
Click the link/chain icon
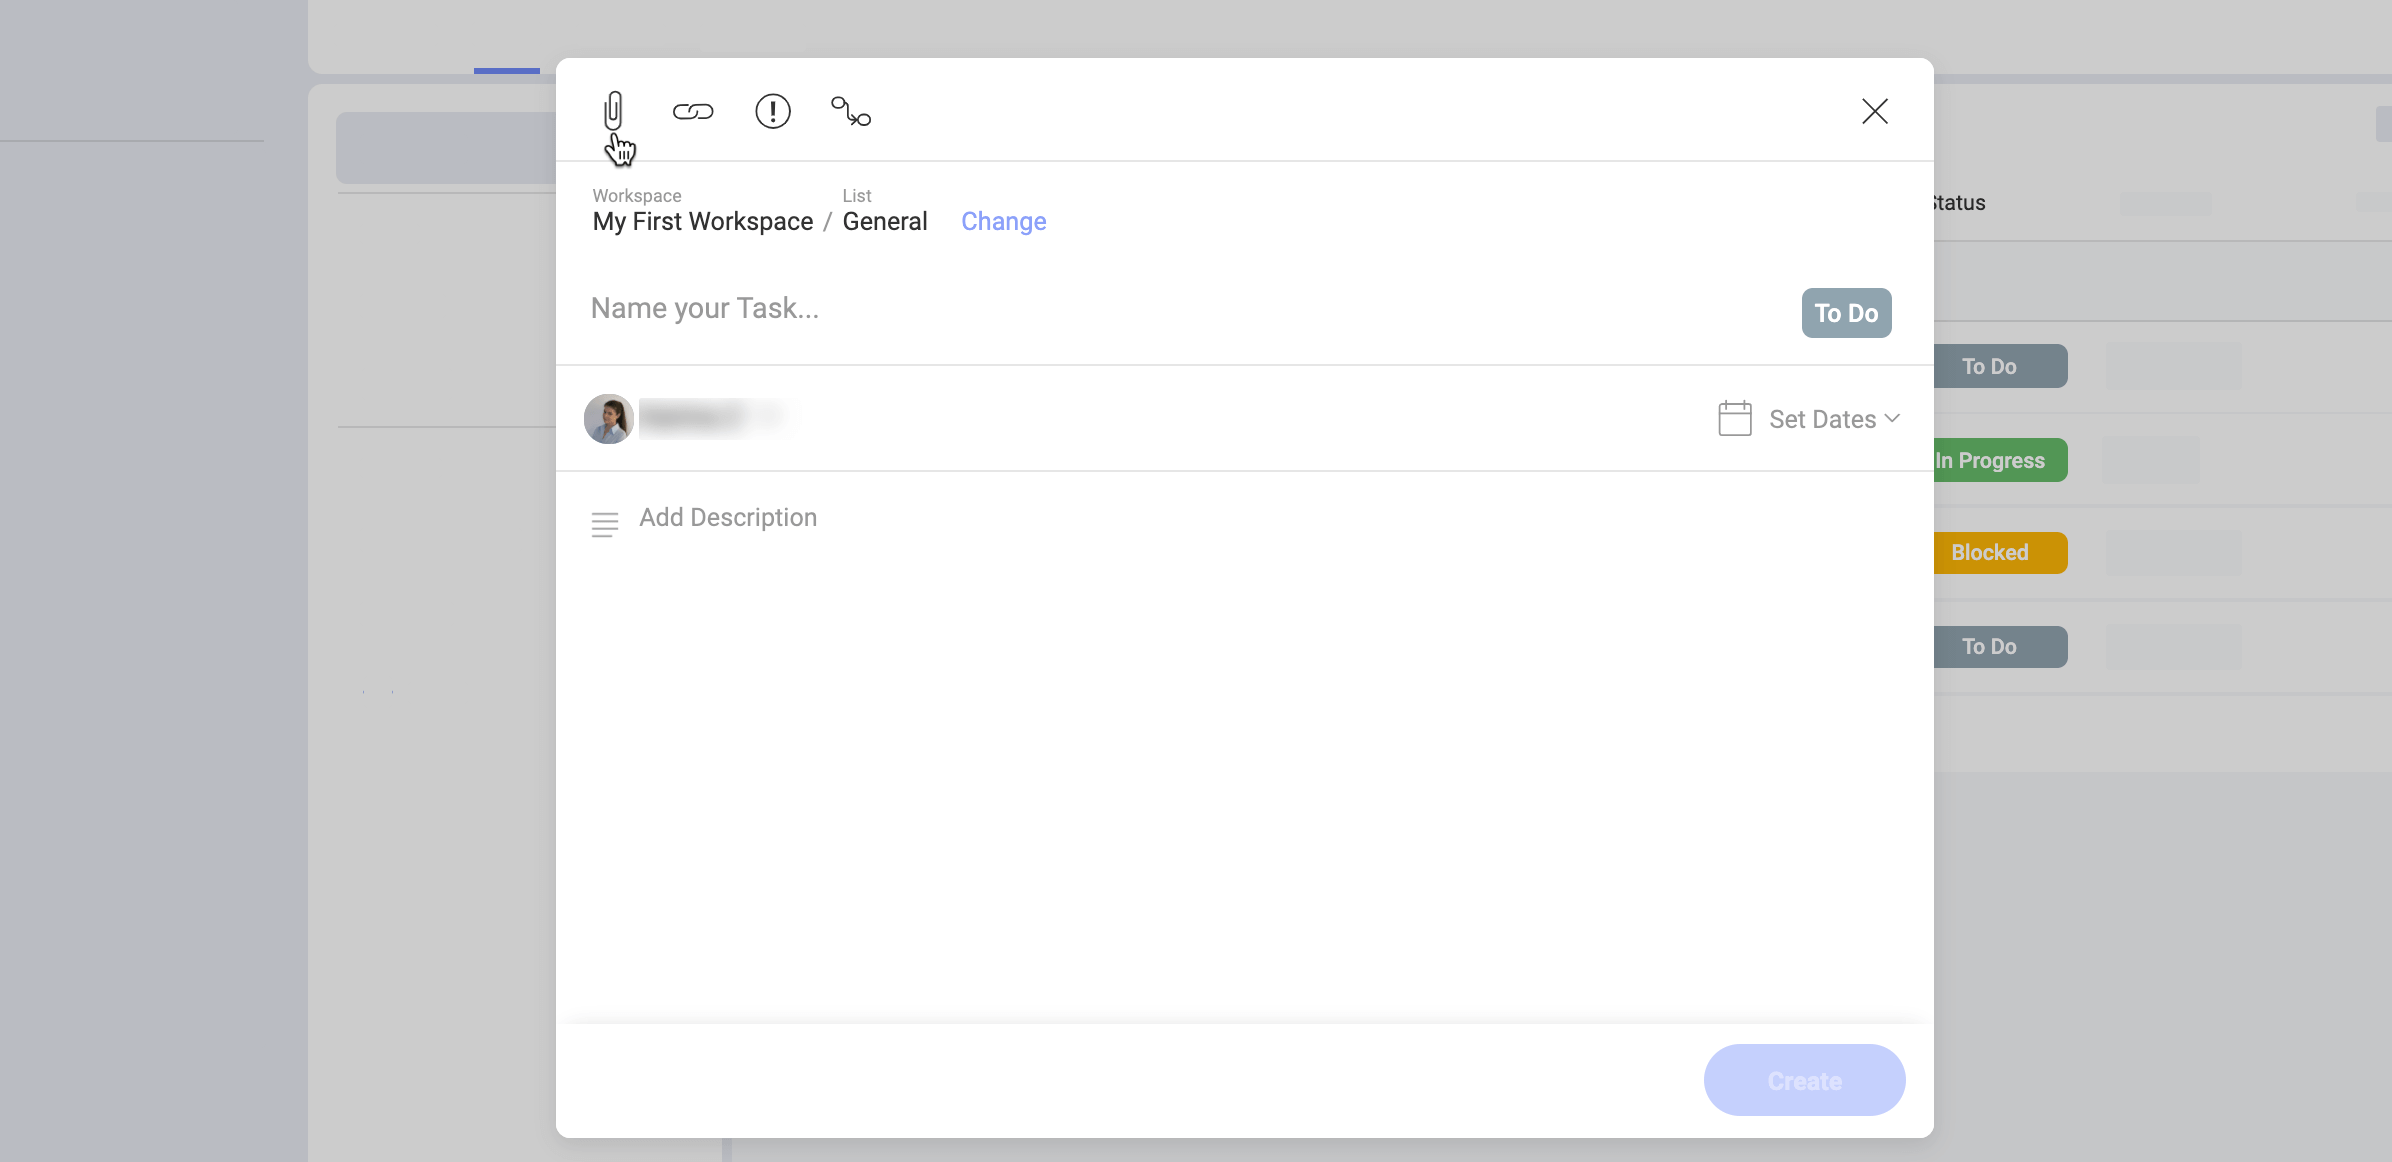693,110
